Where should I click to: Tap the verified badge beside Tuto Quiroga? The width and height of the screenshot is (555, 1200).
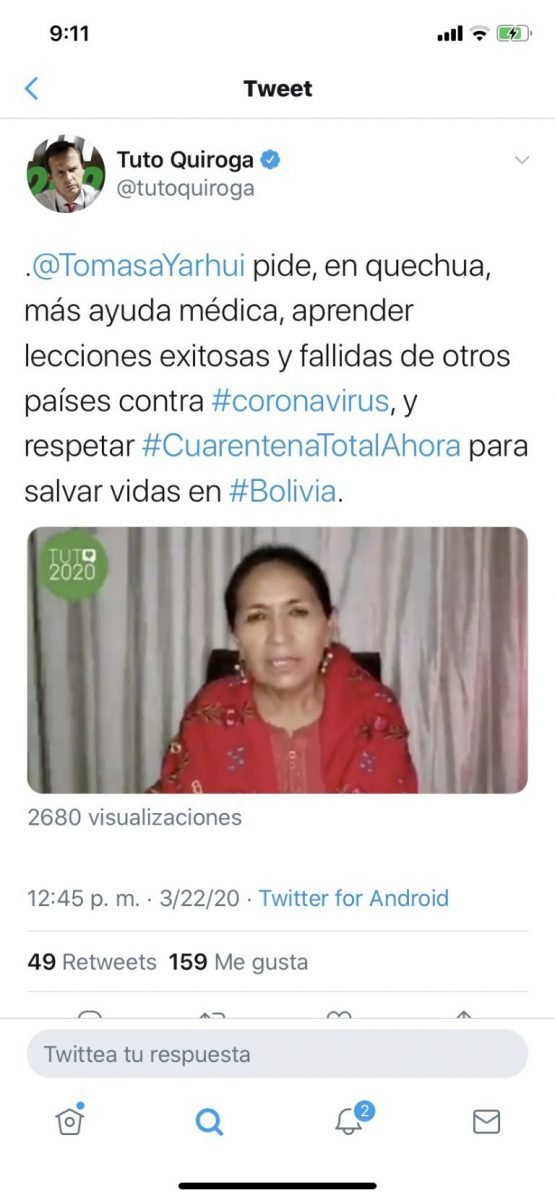[x=270, y=159]
